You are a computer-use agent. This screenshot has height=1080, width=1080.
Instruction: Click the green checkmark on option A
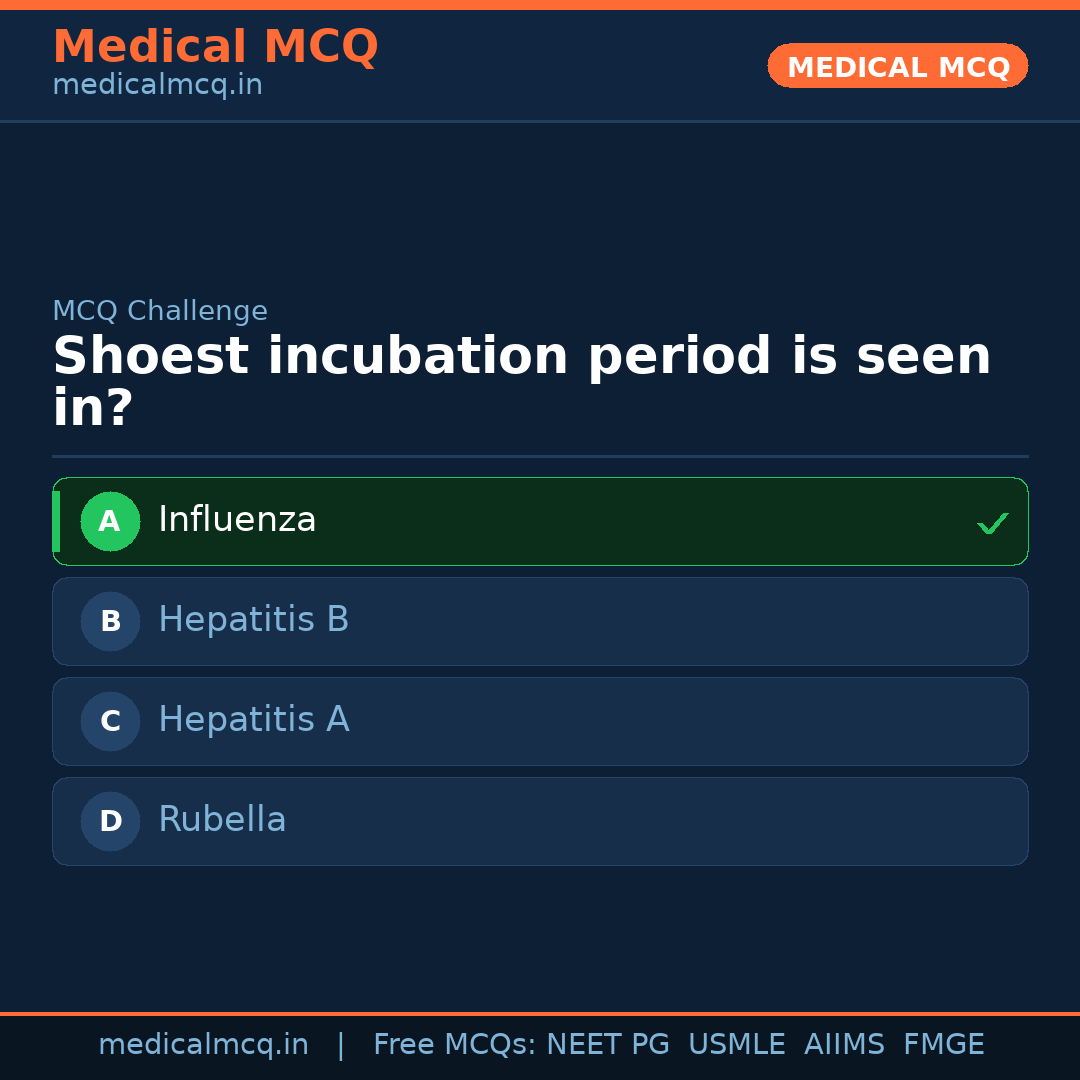[x=992, y=522]
